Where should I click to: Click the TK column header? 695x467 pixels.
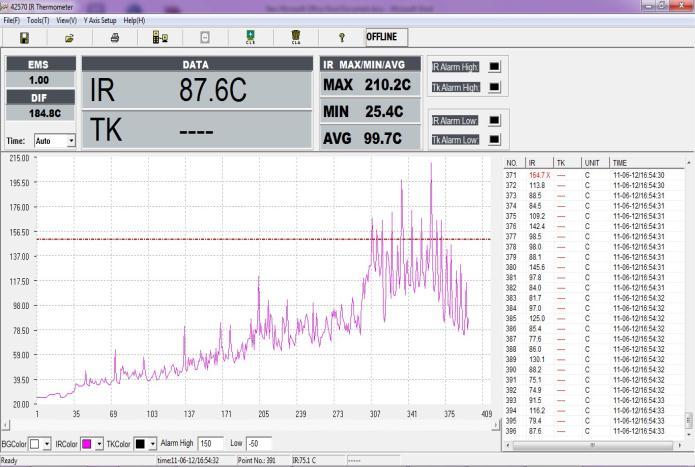click(x=567, y=163)
